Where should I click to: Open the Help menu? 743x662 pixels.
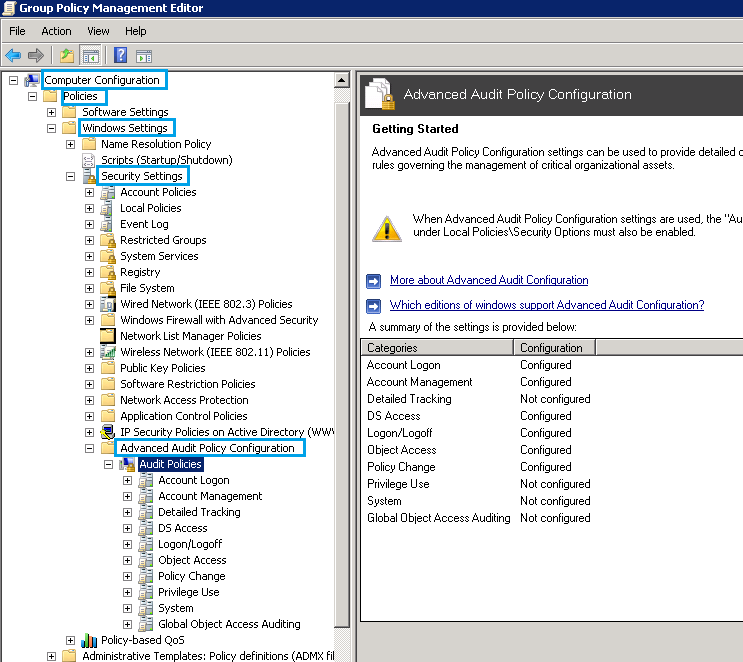point(136,31)
